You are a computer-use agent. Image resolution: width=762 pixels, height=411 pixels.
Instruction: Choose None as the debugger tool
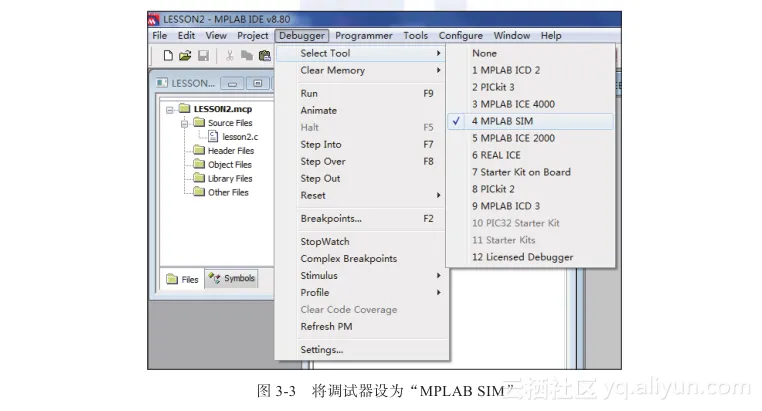[x=530, y=53]
